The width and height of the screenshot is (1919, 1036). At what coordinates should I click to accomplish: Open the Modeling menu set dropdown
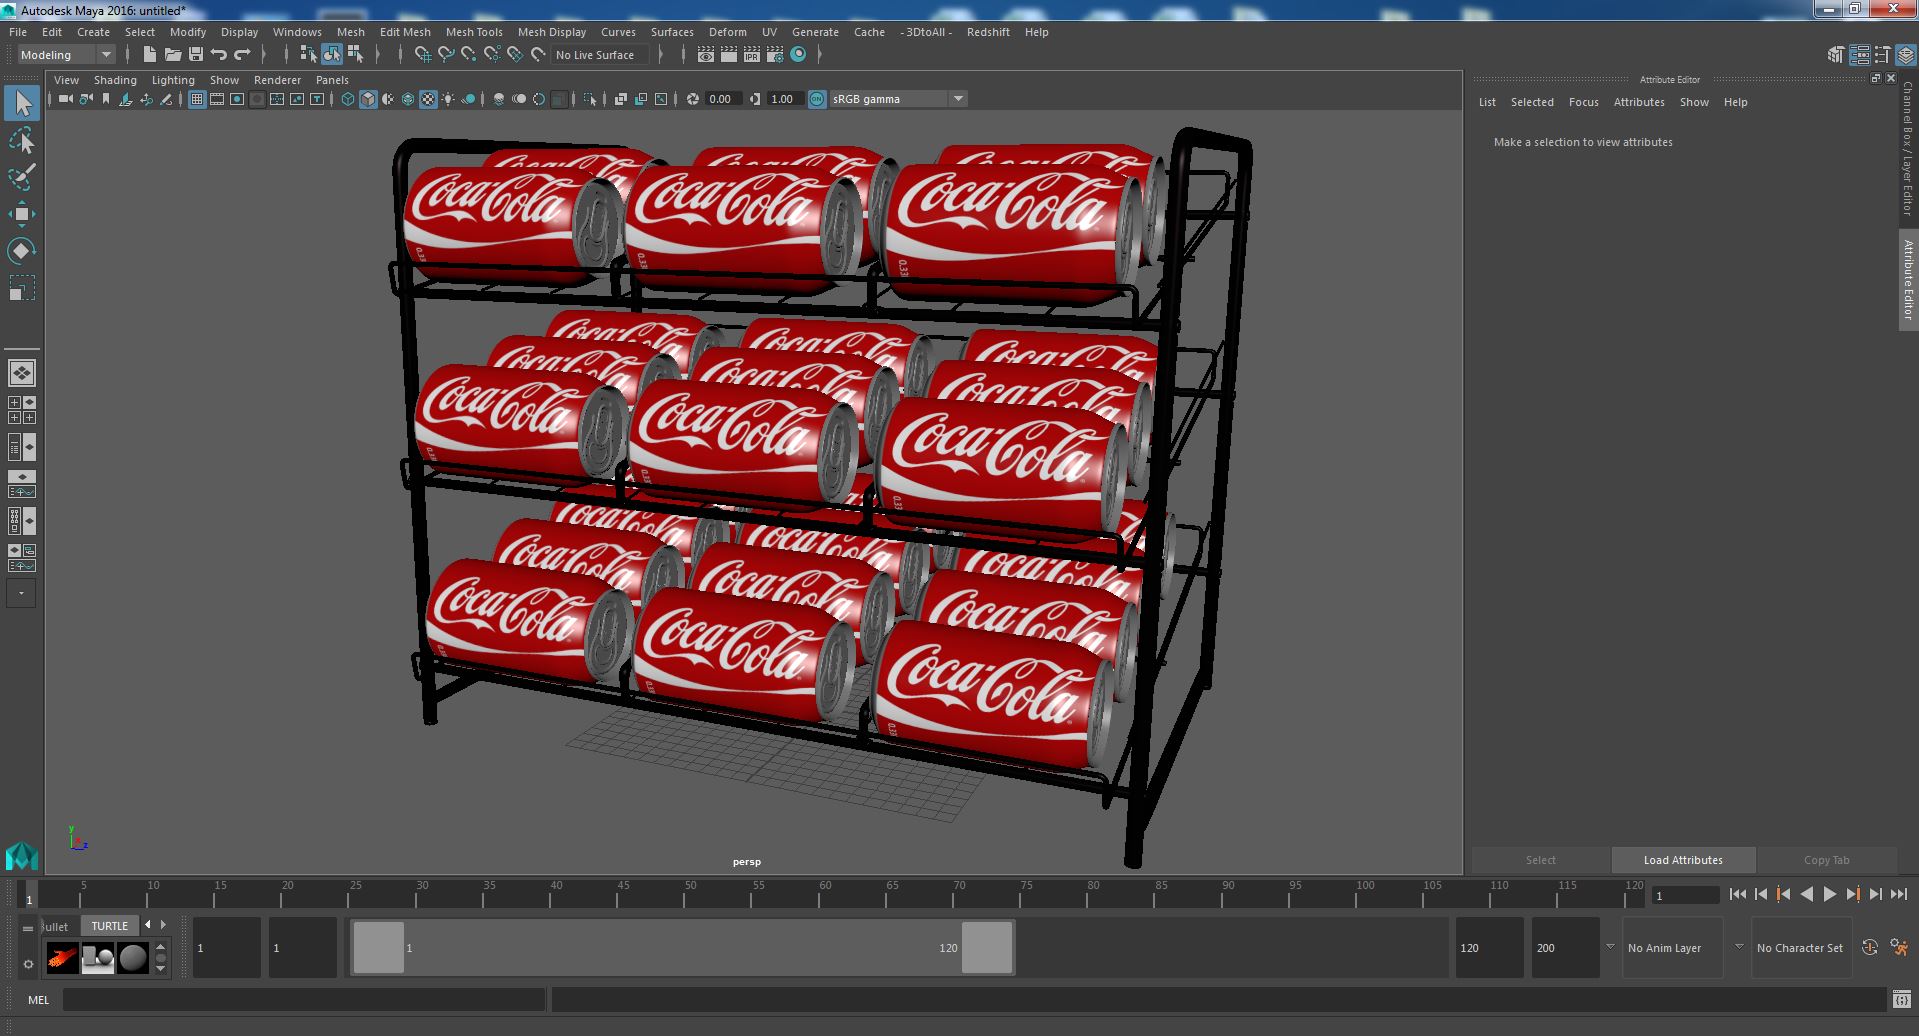pos(66,55)
